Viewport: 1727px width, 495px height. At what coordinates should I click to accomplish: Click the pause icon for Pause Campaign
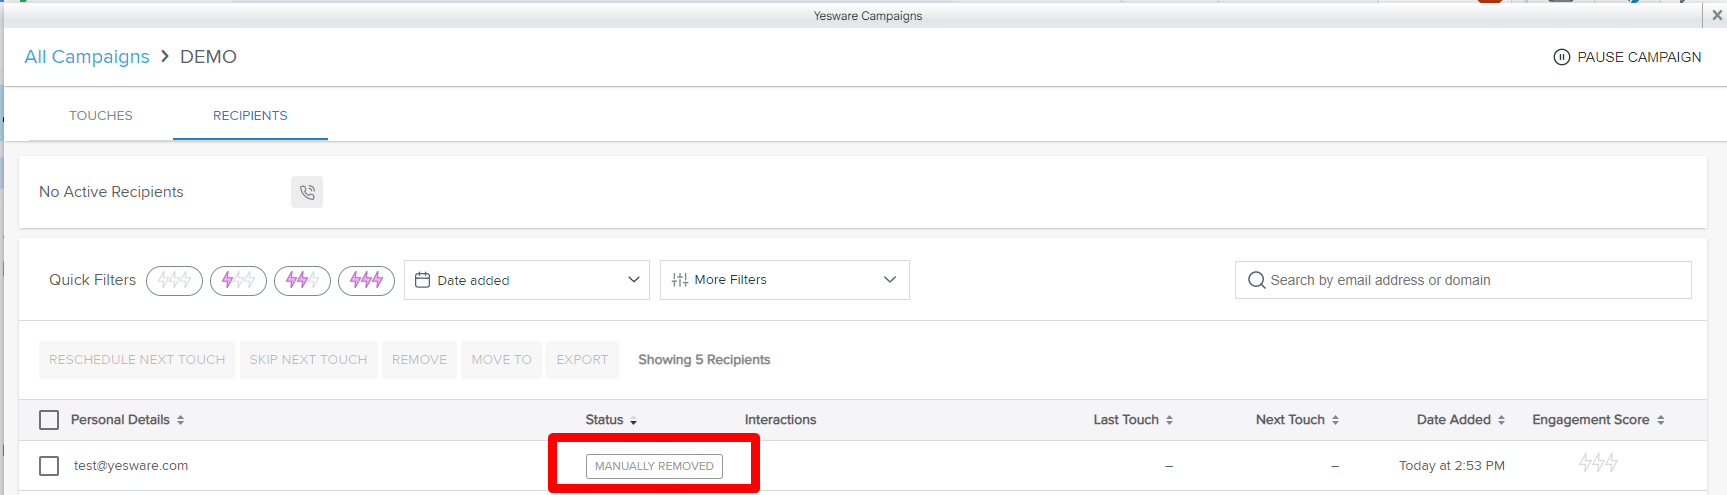[x=1561, y=57]
